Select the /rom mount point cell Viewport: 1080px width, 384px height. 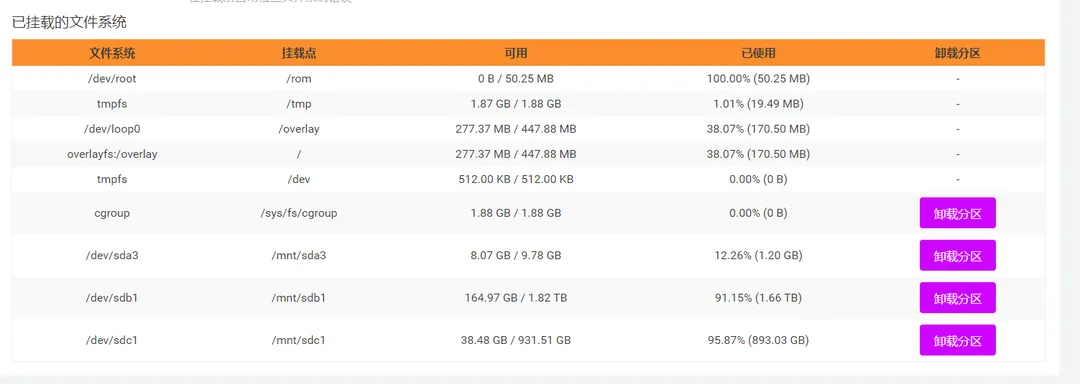299,78
